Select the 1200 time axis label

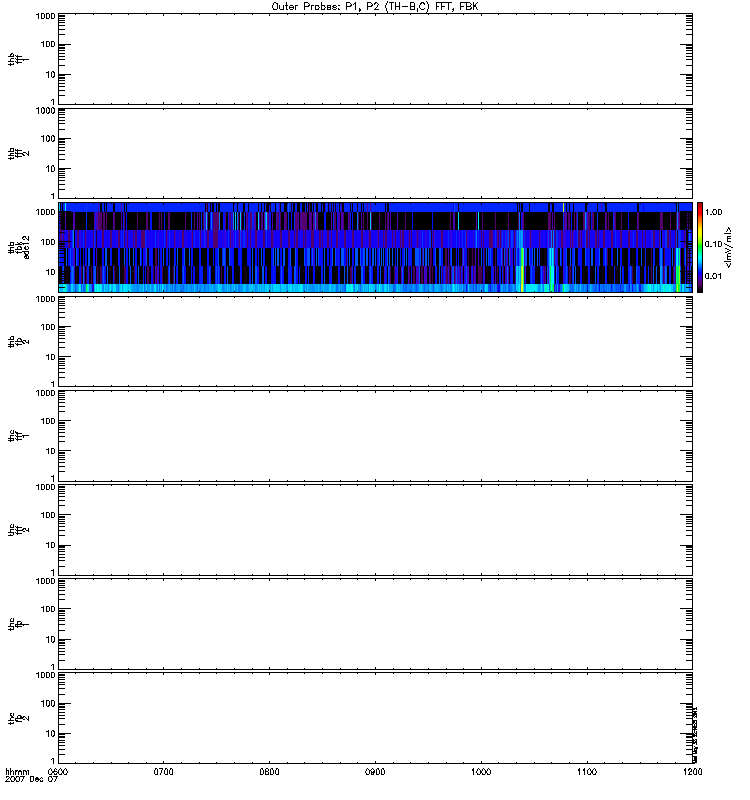(692, 772)
